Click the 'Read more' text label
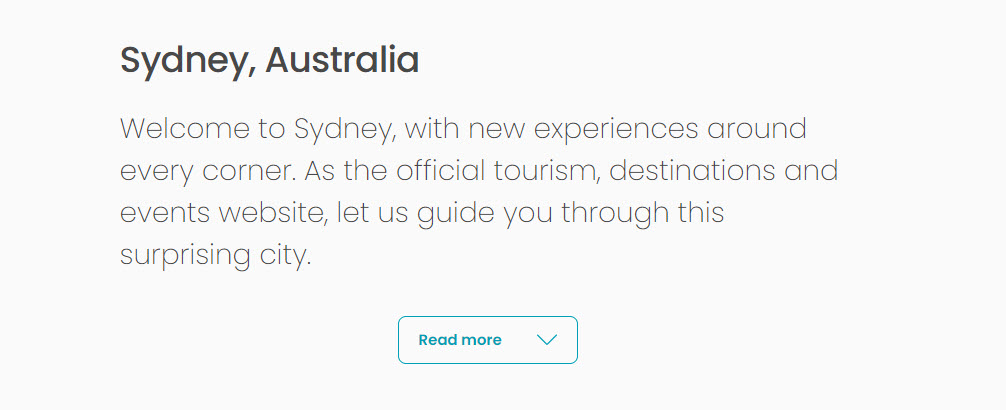 coord(460,340)
